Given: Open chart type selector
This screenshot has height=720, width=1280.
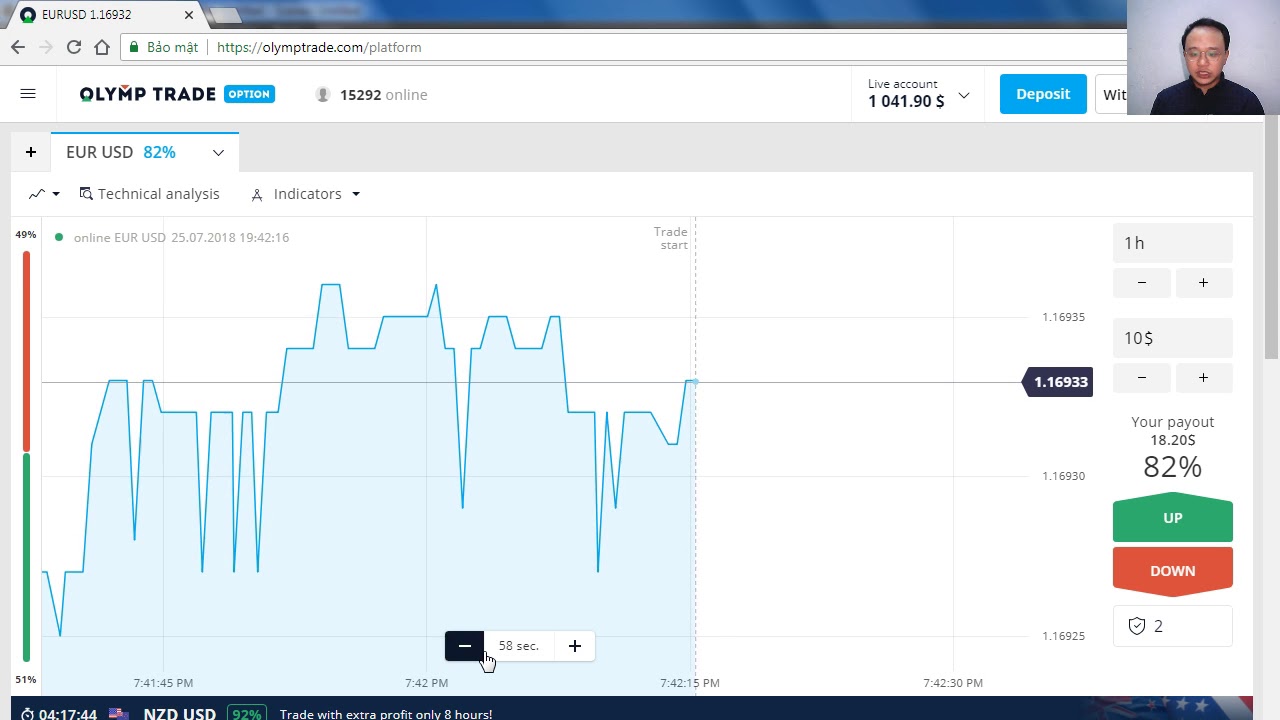Looking at the screenshot, I should tap(44, 194).
